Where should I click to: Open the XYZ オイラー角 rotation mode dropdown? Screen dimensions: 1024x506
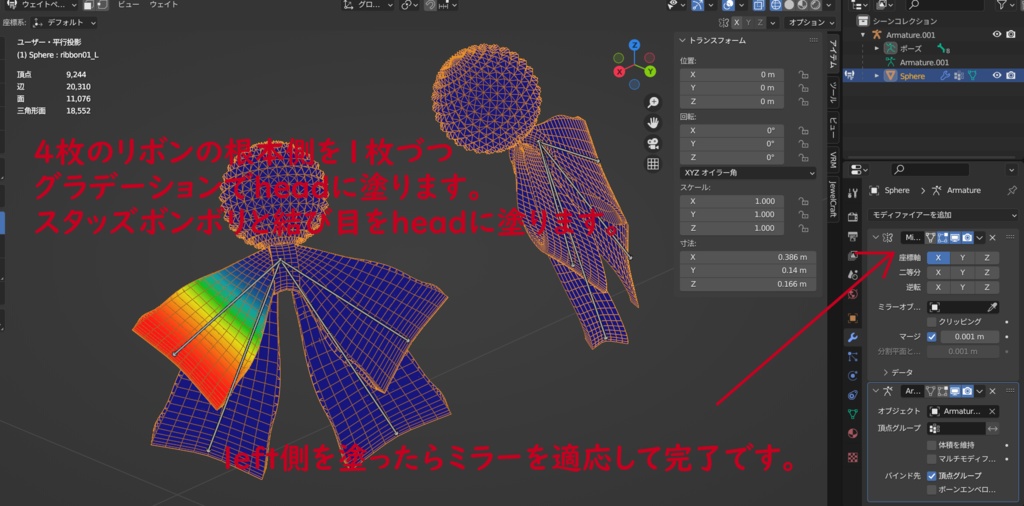(x=748, y=173)
